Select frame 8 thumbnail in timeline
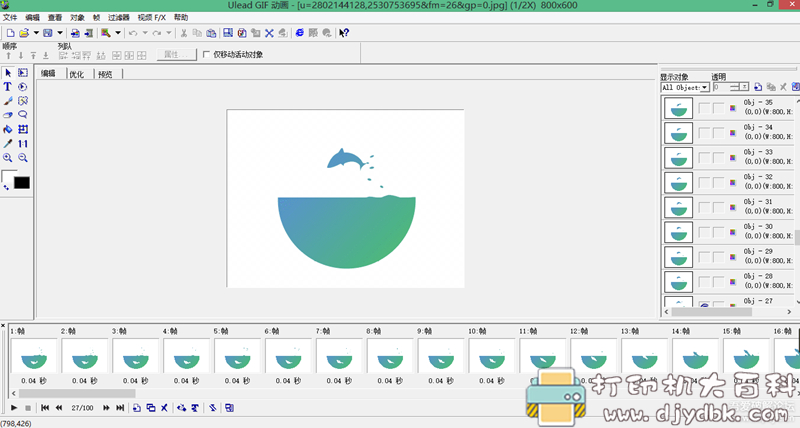 pyautogui.click(x=390, y=356)
